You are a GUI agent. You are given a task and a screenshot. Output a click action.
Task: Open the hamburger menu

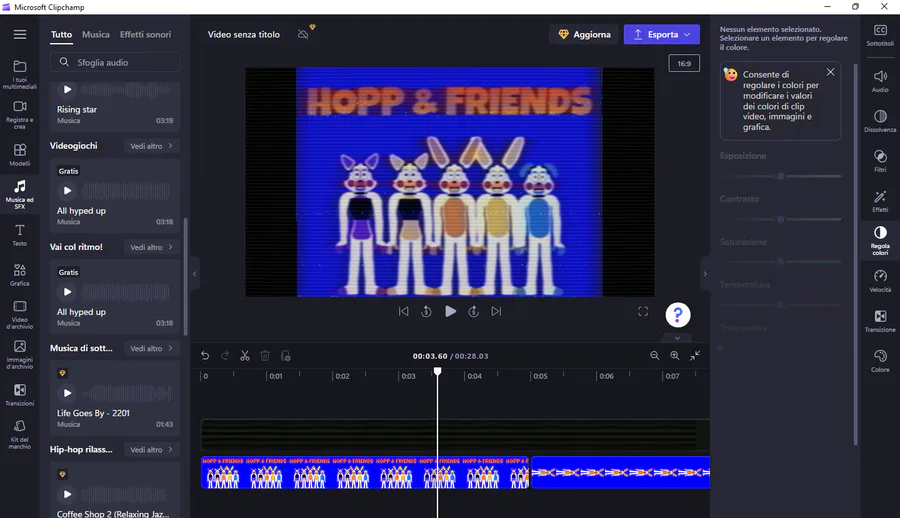(x=20, y=34)
